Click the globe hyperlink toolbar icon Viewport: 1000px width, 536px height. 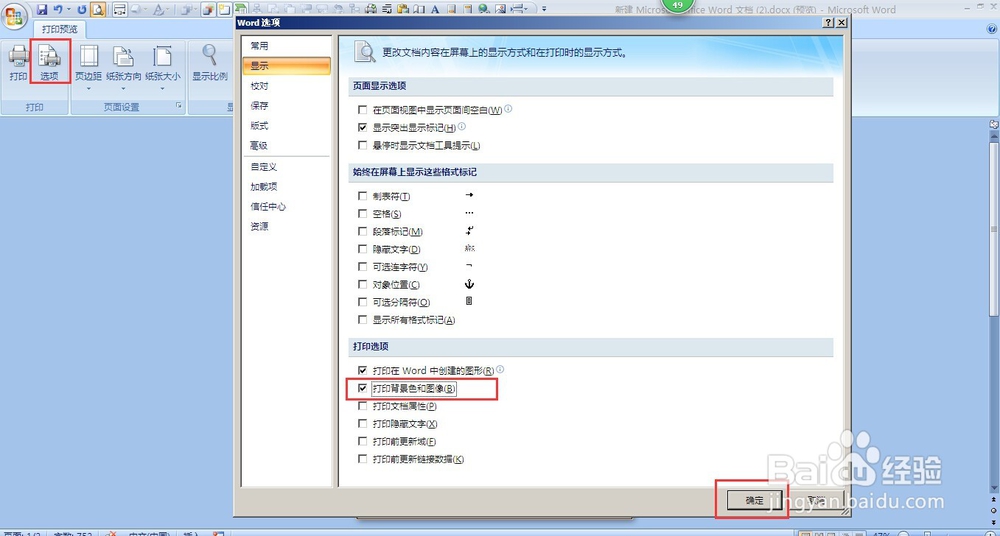click(483, 10)
